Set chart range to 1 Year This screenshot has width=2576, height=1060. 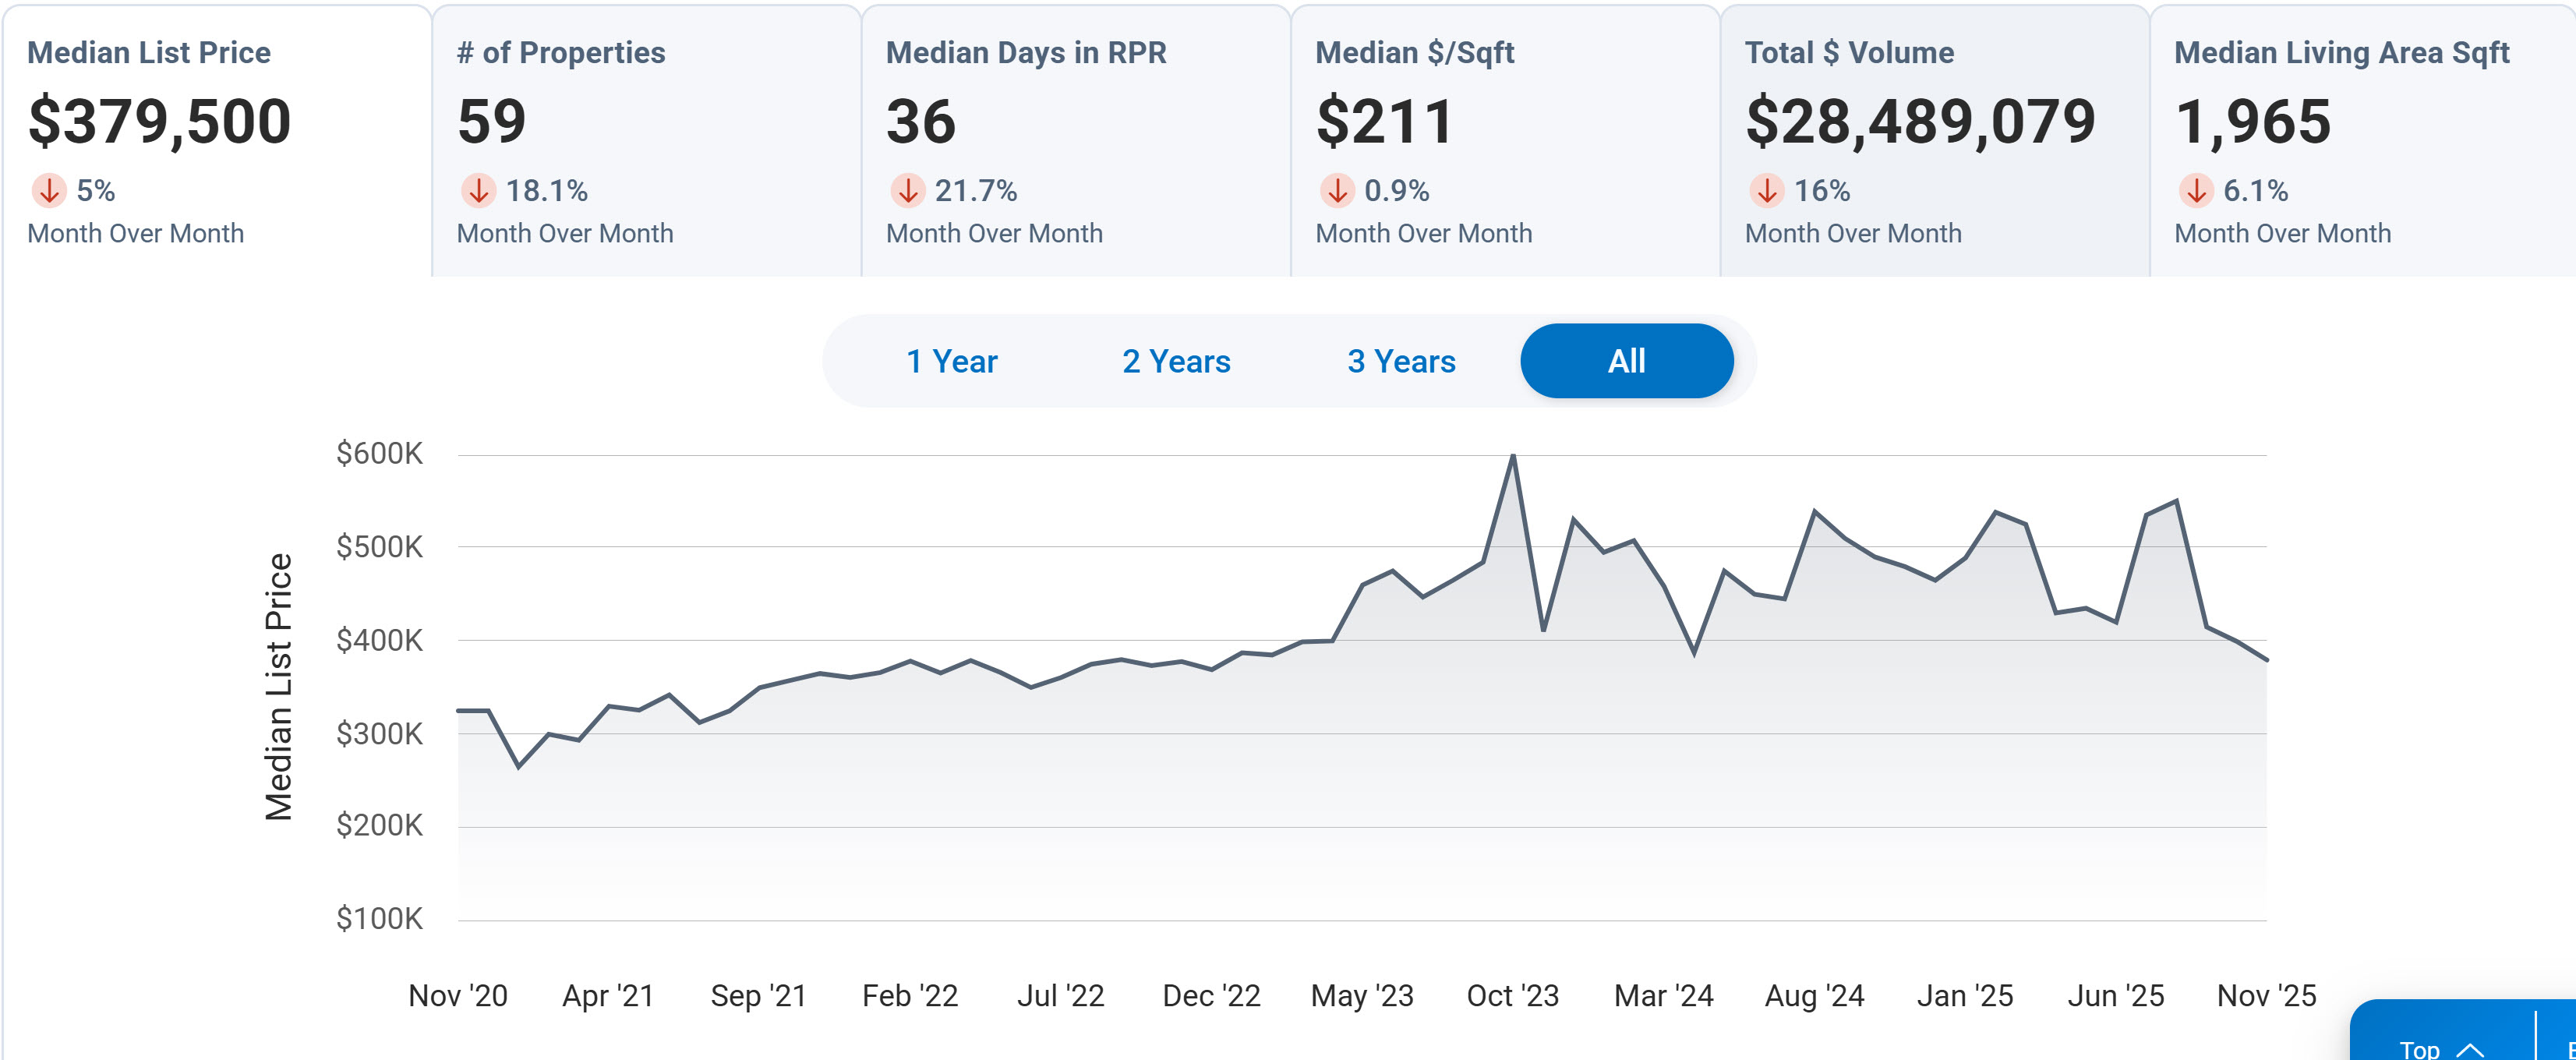coord(951,361)
